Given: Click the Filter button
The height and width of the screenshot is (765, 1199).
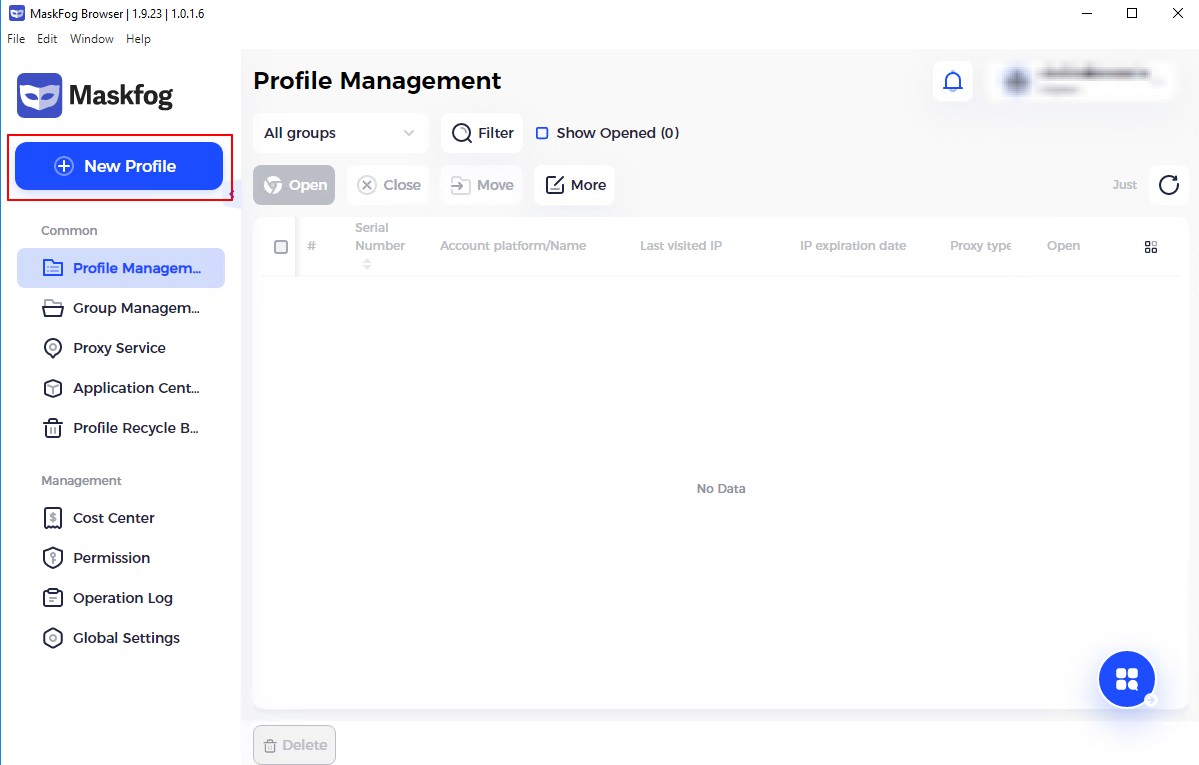Looking at the screenshot, I should click(483, 133).
